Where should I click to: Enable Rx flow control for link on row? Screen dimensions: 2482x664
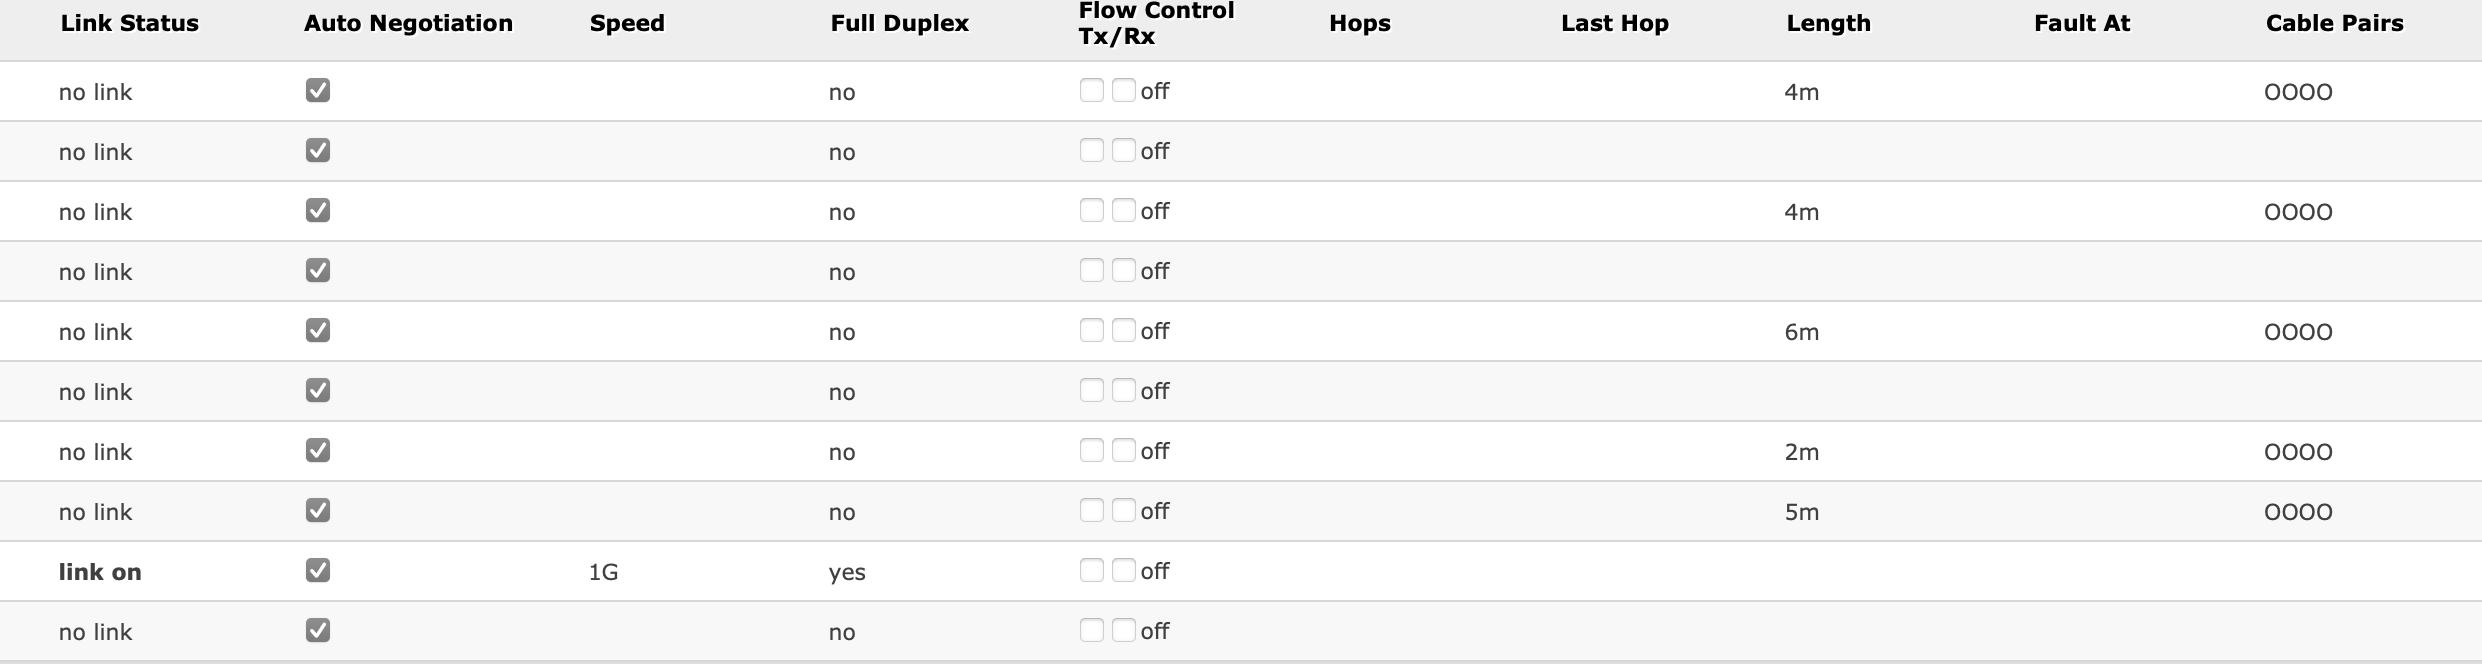click(1123, 570)
